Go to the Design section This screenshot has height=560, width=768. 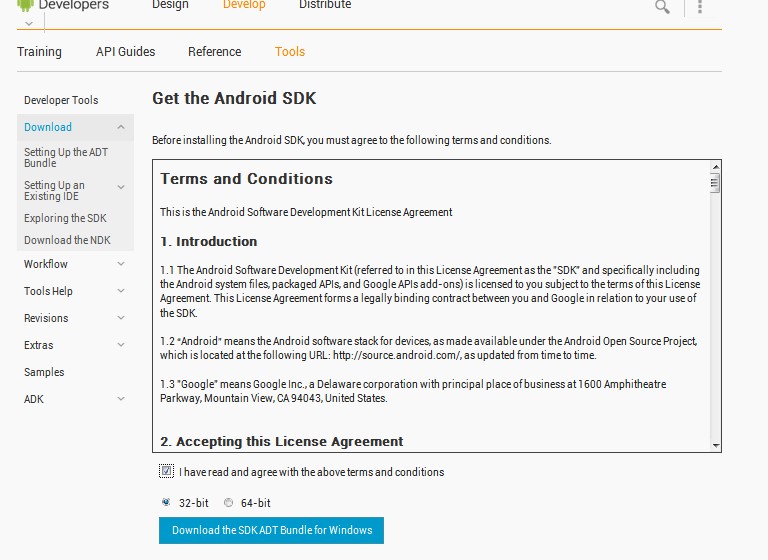click(170, 5)
